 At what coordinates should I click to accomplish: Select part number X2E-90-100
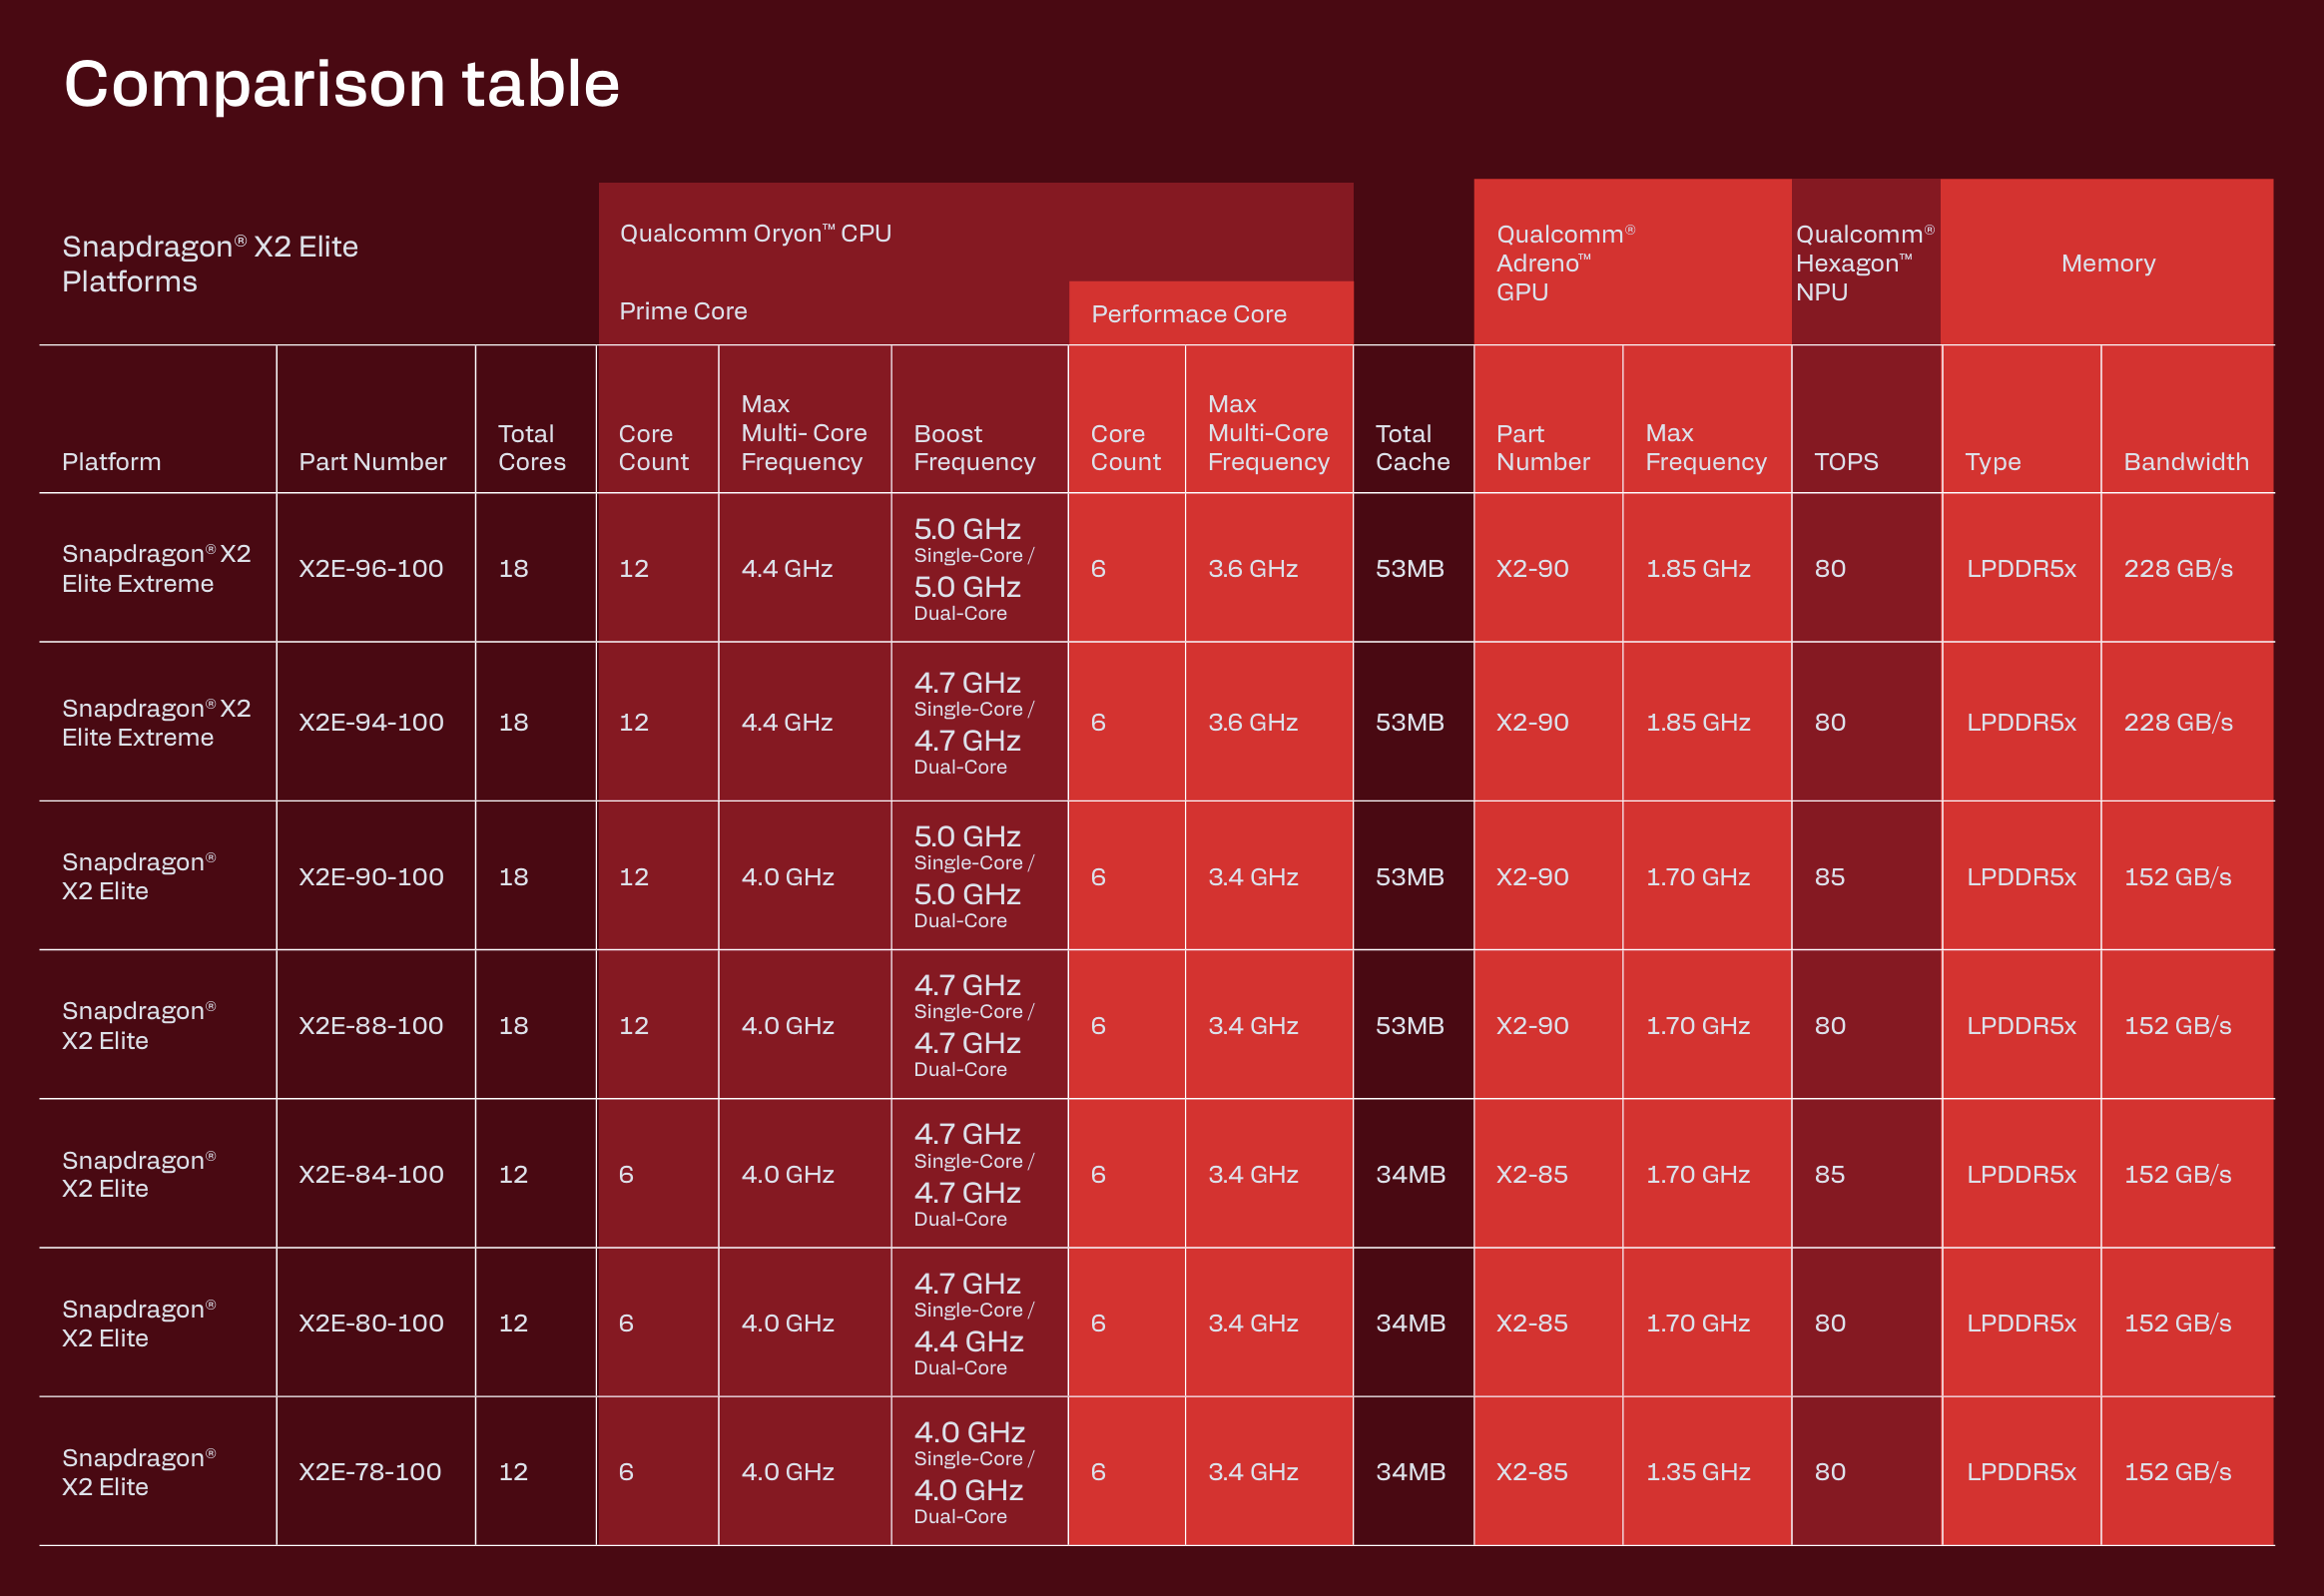[x=371, y=876]
